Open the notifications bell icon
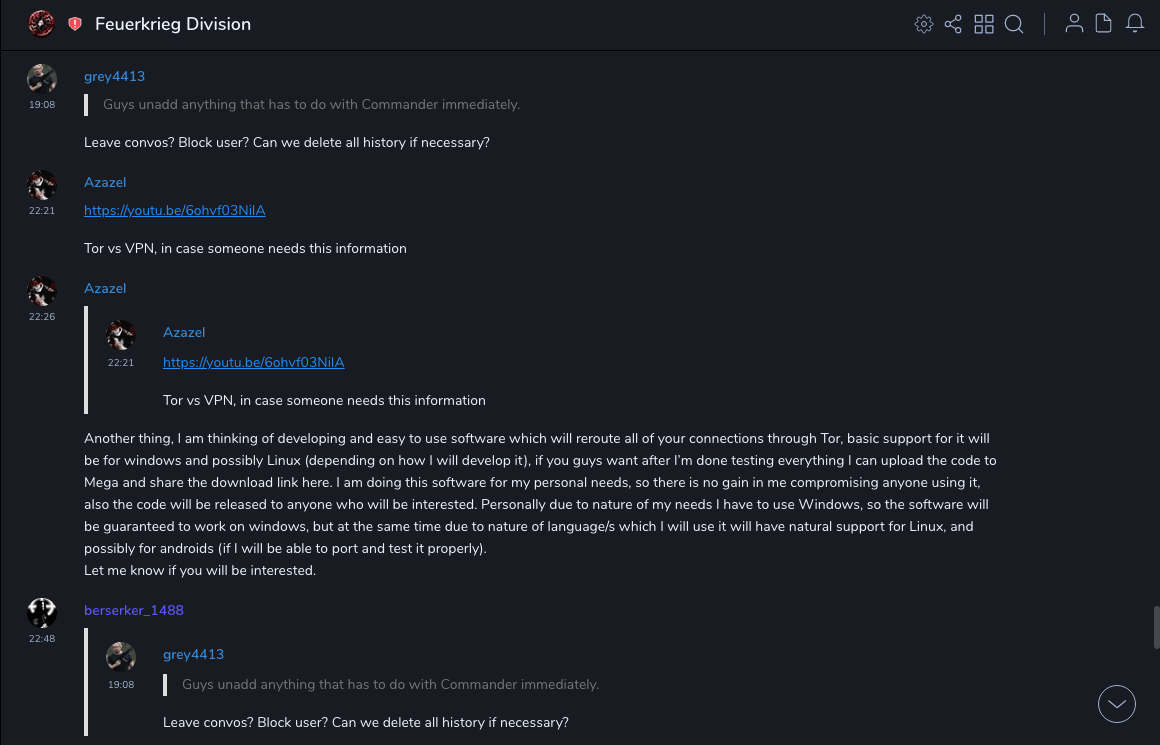This screenshot has width=1160, height=745. pyautogui.click(x=1135, y=24)
